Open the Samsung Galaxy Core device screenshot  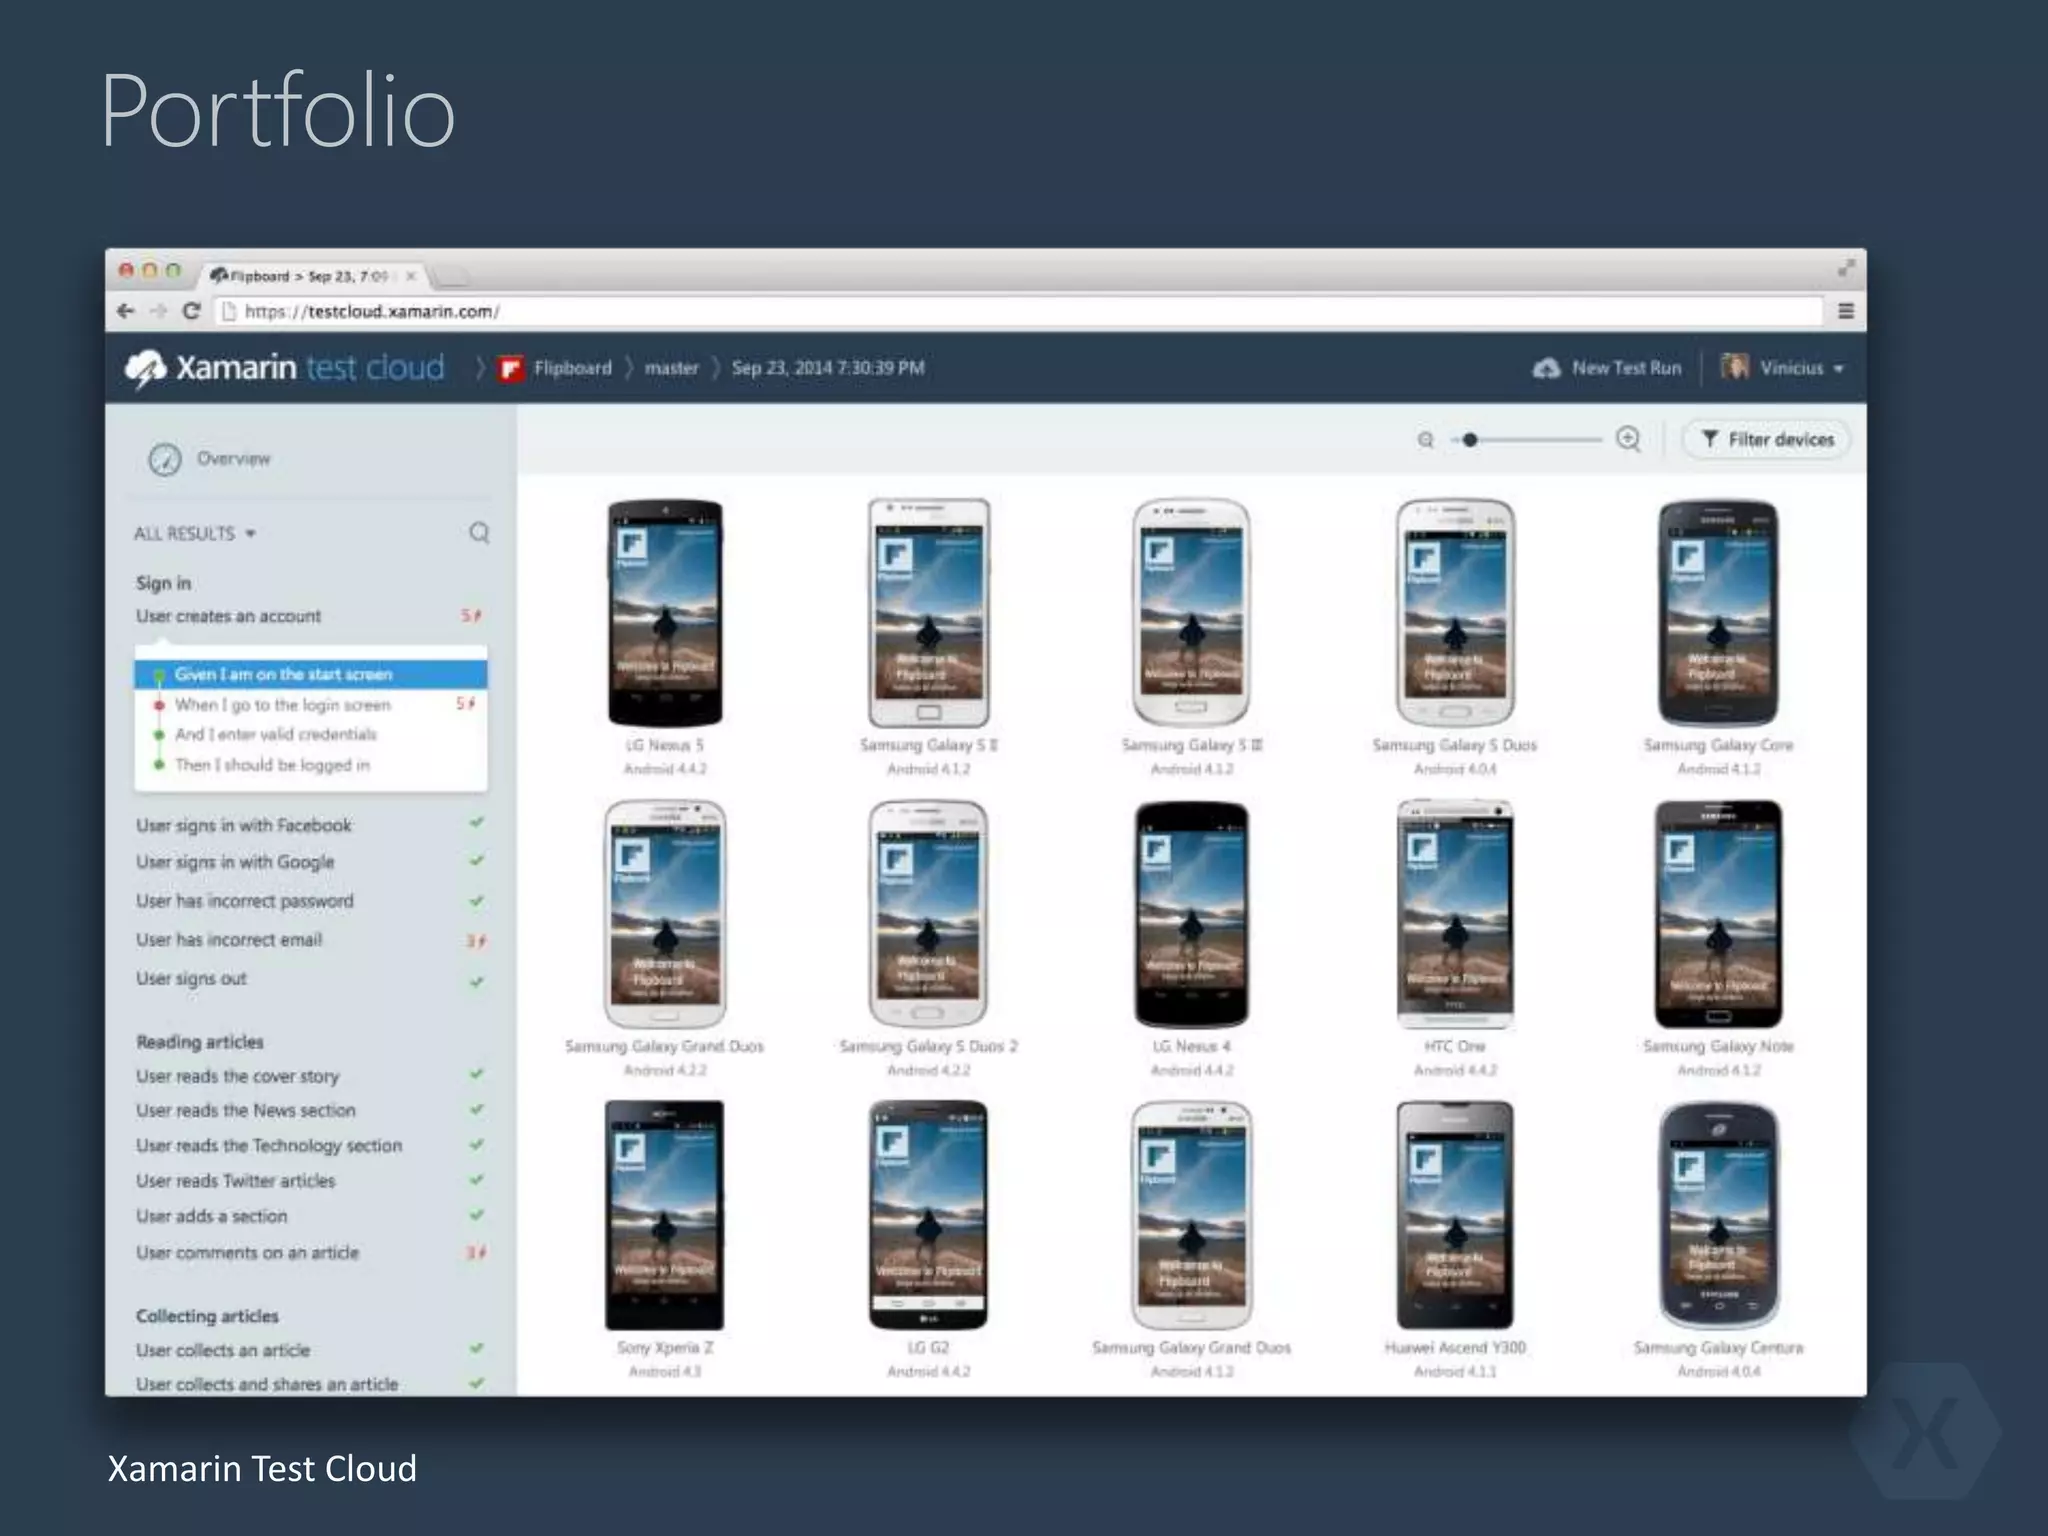click(1718, 612)
